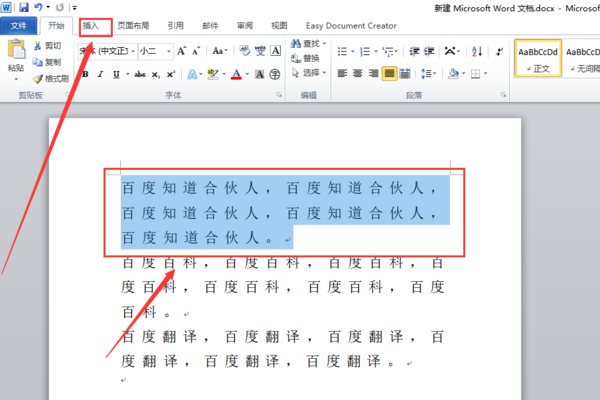600x400 pixels.
Task: Click the Multilevel List icon
Action: point(388,51)
